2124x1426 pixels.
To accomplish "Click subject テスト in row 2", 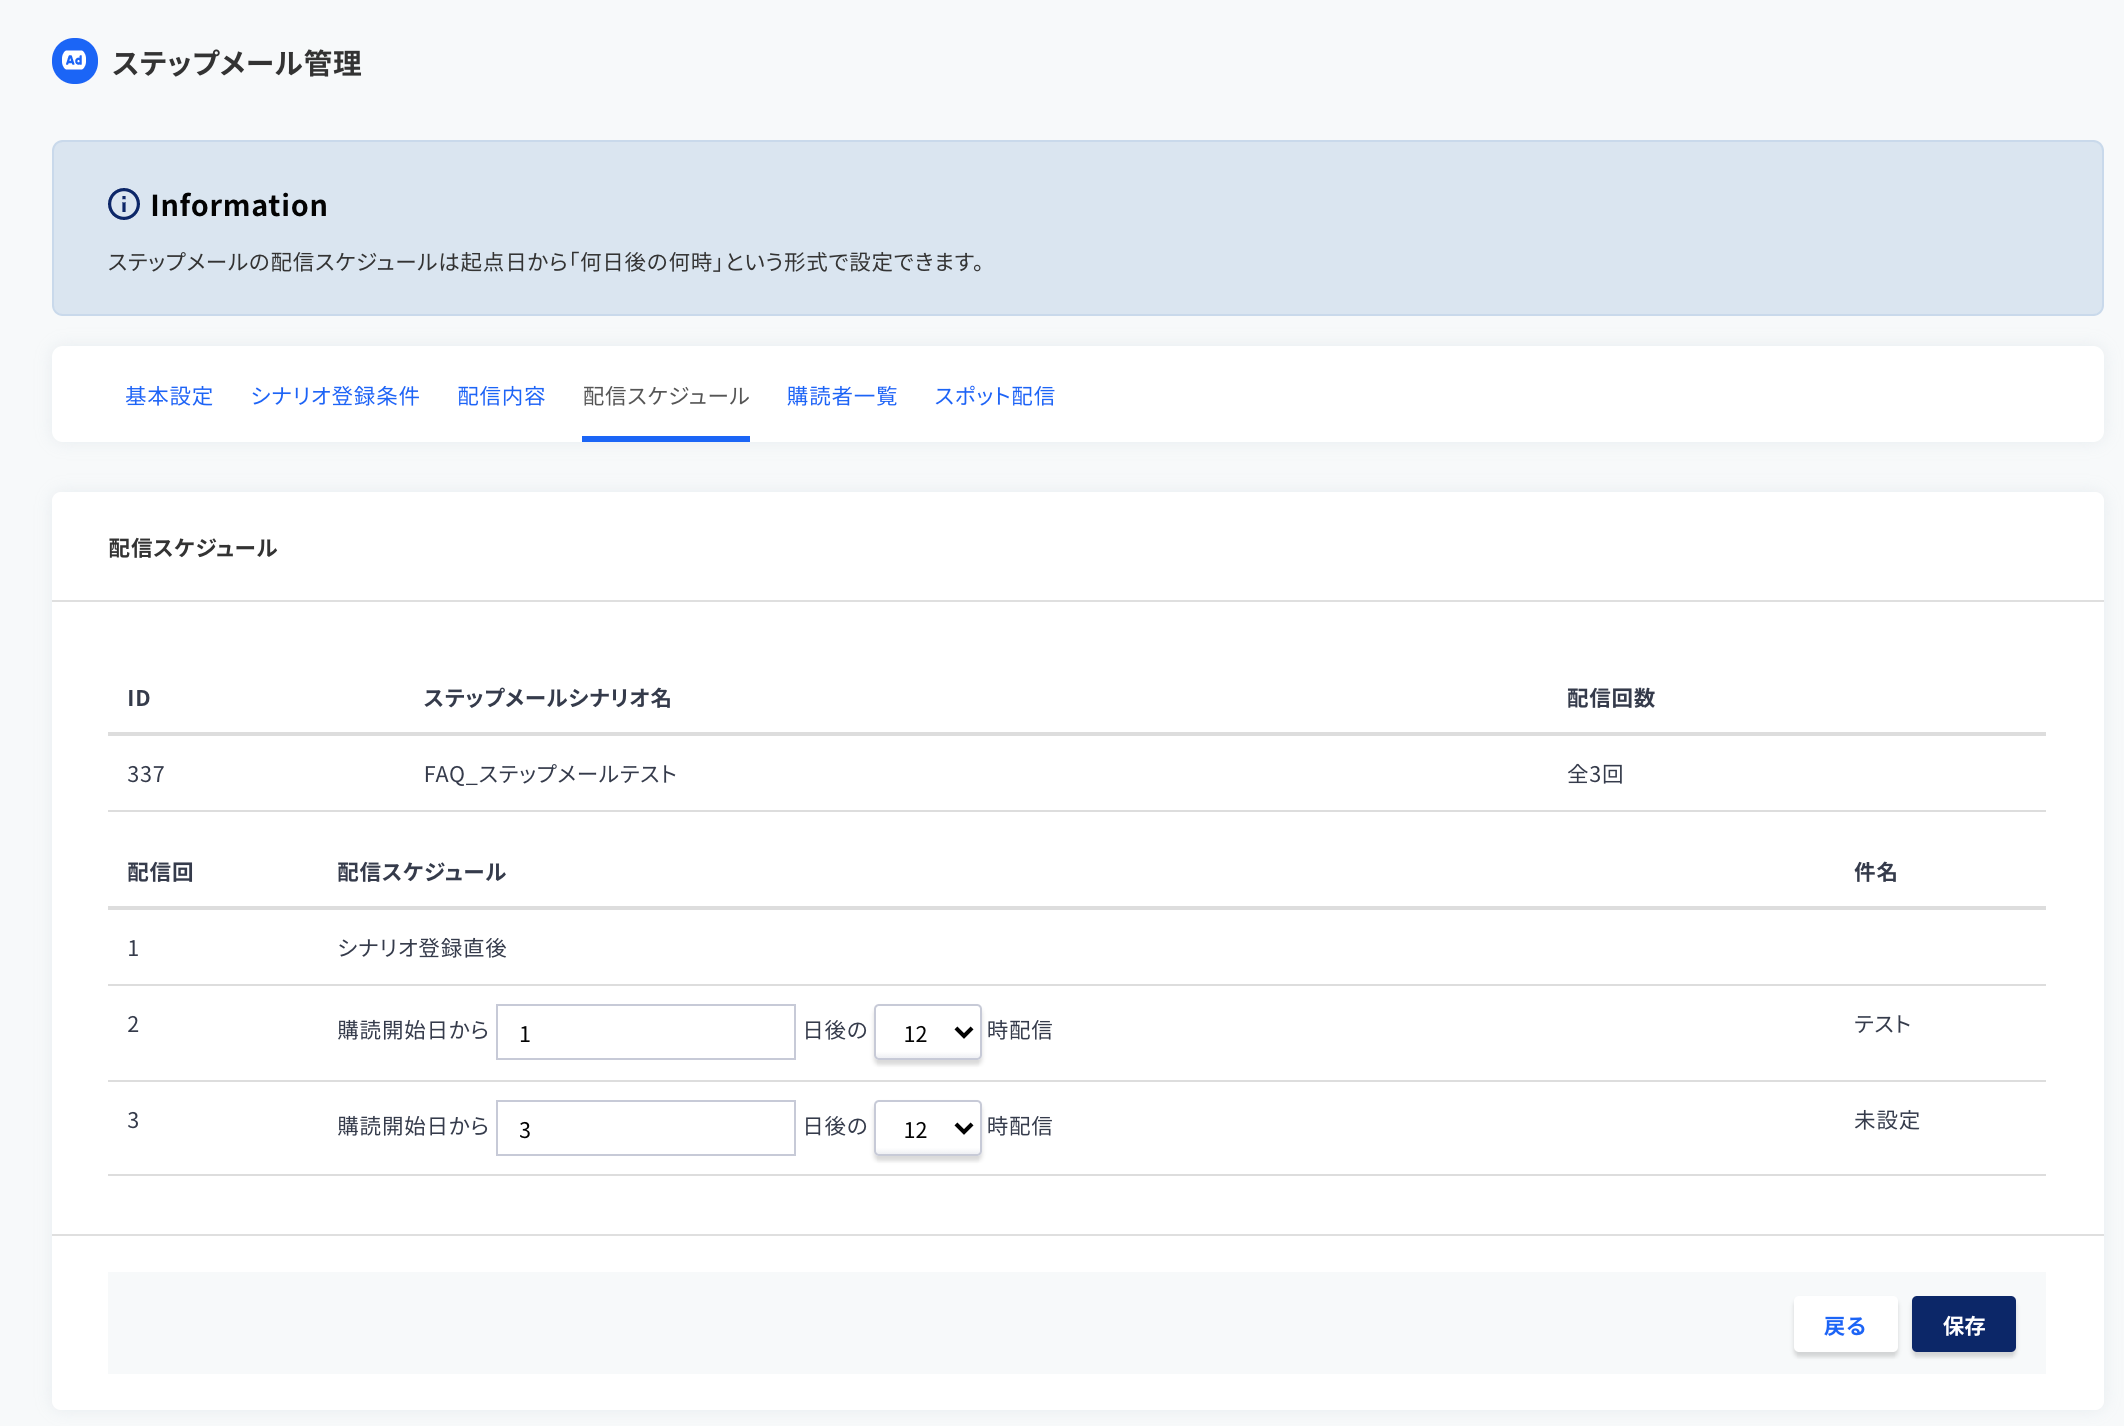I will 1882,1024.
